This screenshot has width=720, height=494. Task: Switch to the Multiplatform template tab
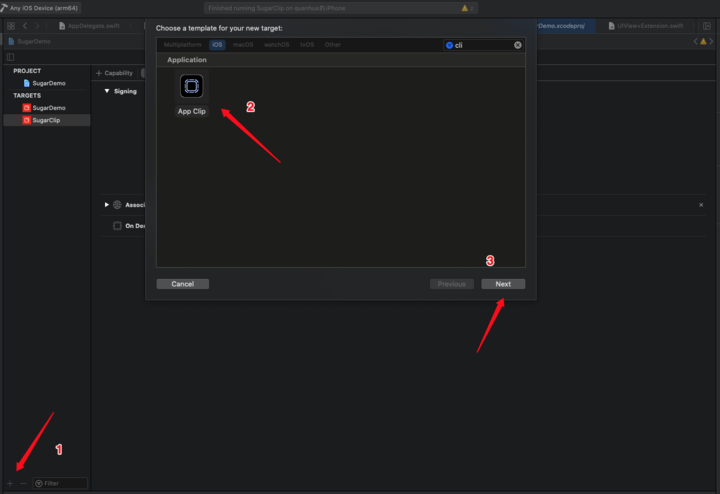click(182, 45)
